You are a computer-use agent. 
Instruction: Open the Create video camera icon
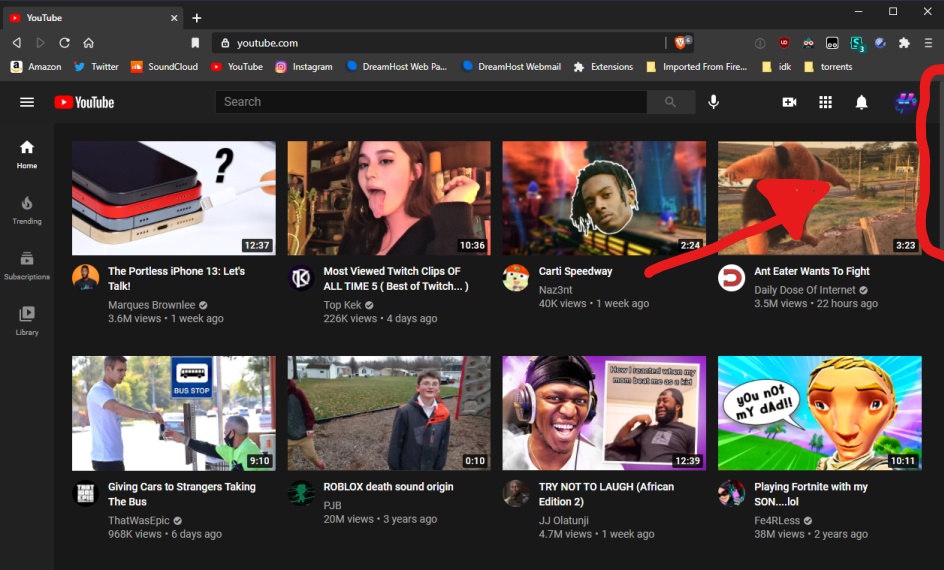(x=789, y=102)
